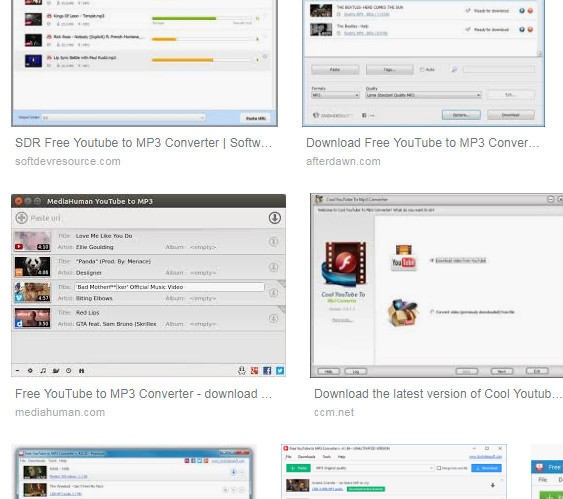
Task: Click the settings gear icon in MediaHuman toolbar
Action: [x=30, y=370]
